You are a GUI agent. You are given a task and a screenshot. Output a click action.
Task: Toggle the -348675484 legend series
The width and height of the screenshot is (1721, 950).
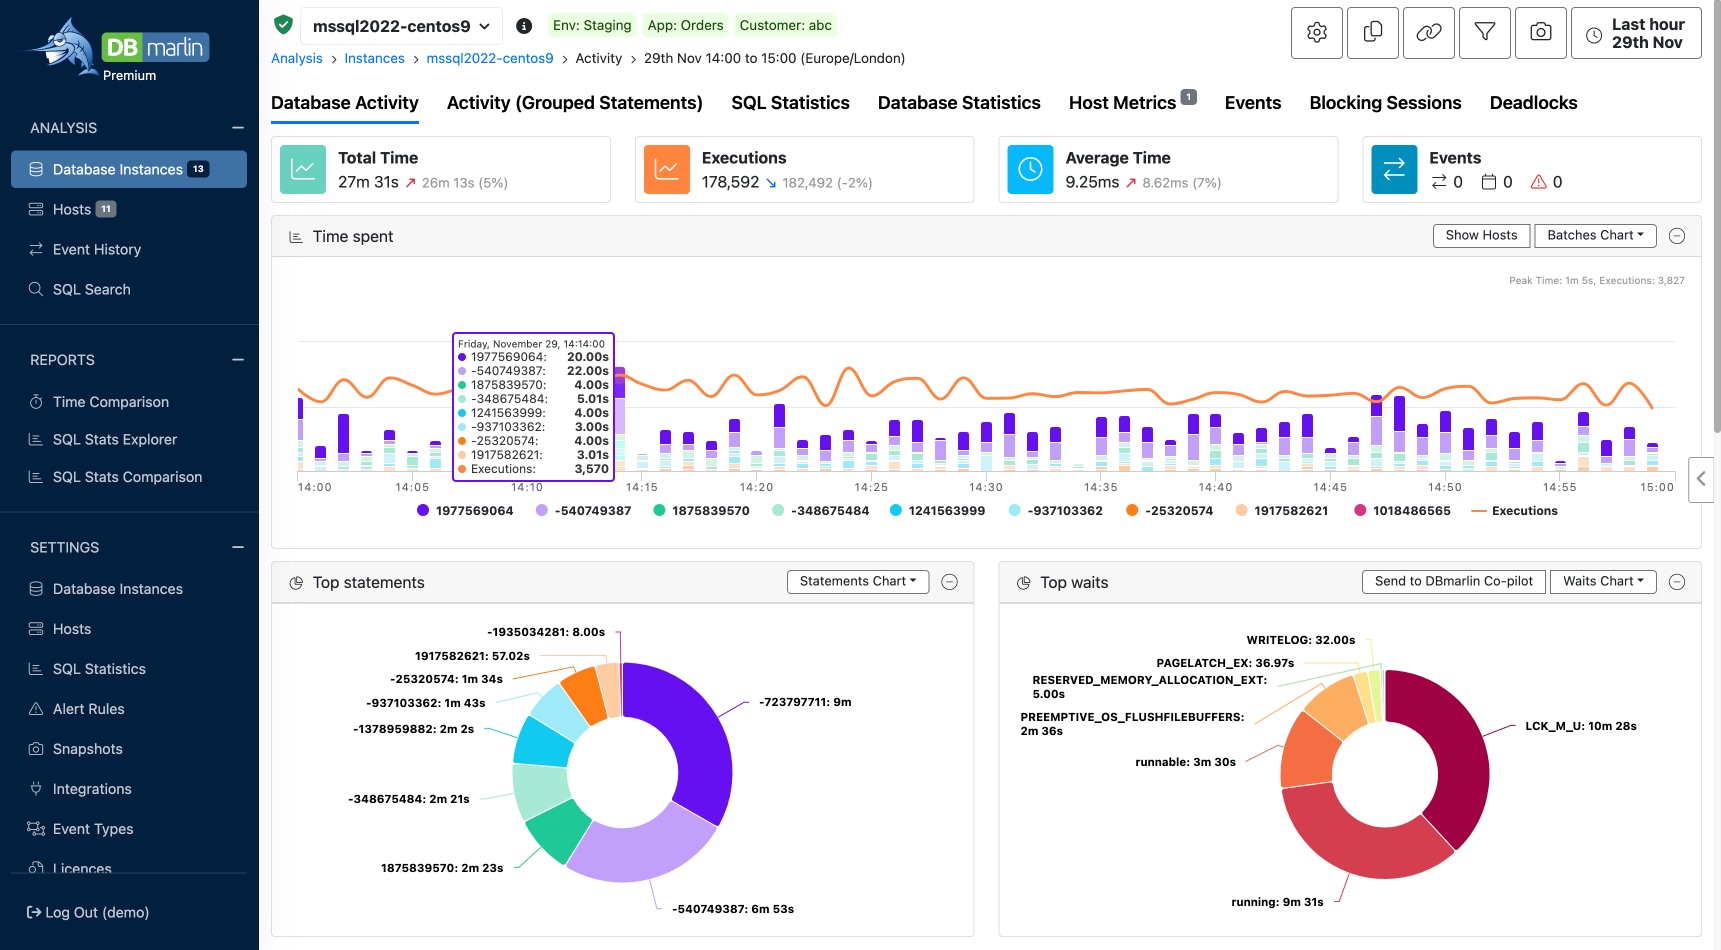[821, 511]
